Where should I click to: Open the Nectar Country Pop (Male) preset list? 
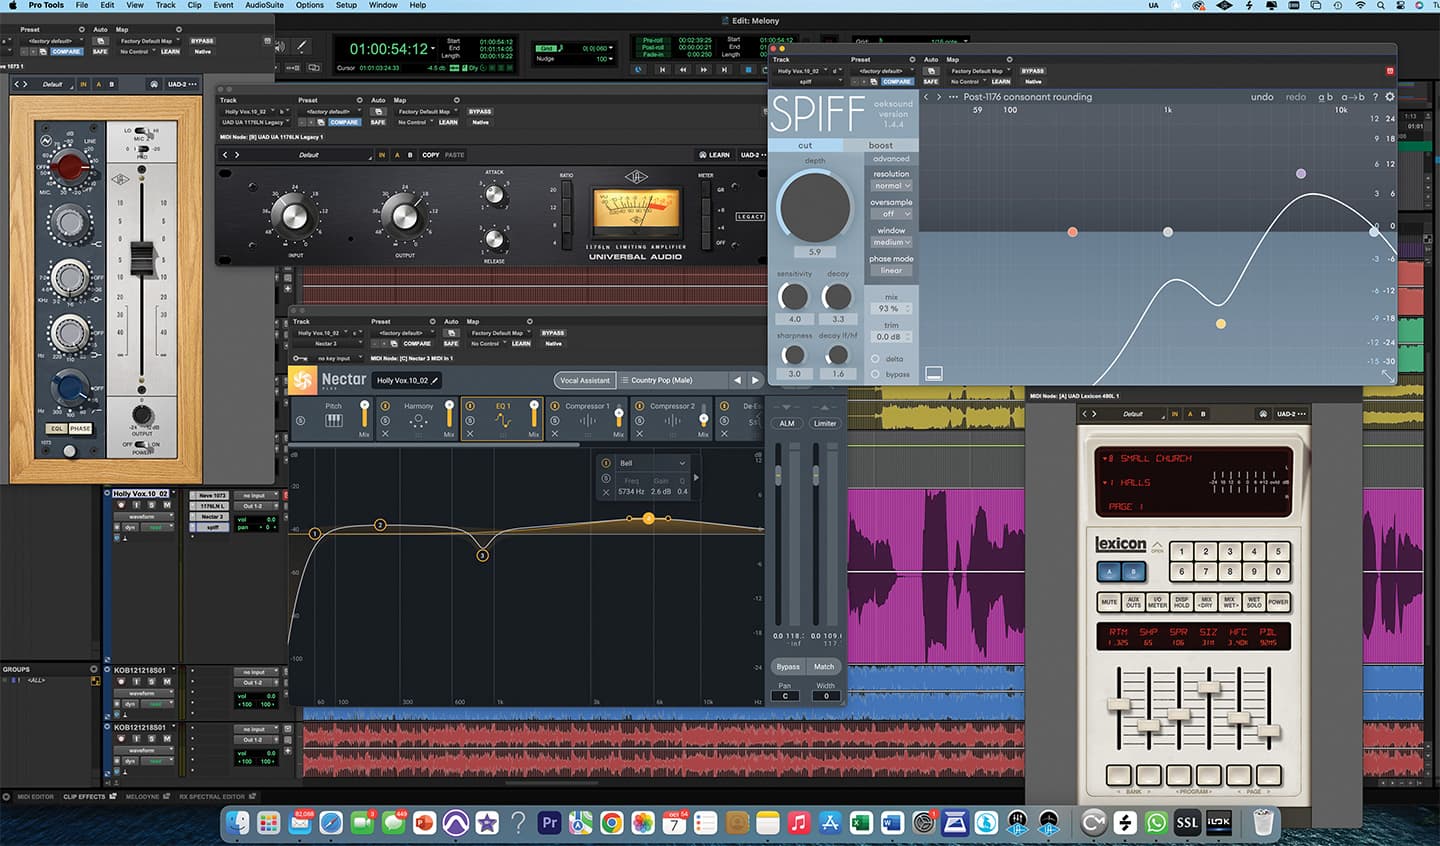point(670,380)
